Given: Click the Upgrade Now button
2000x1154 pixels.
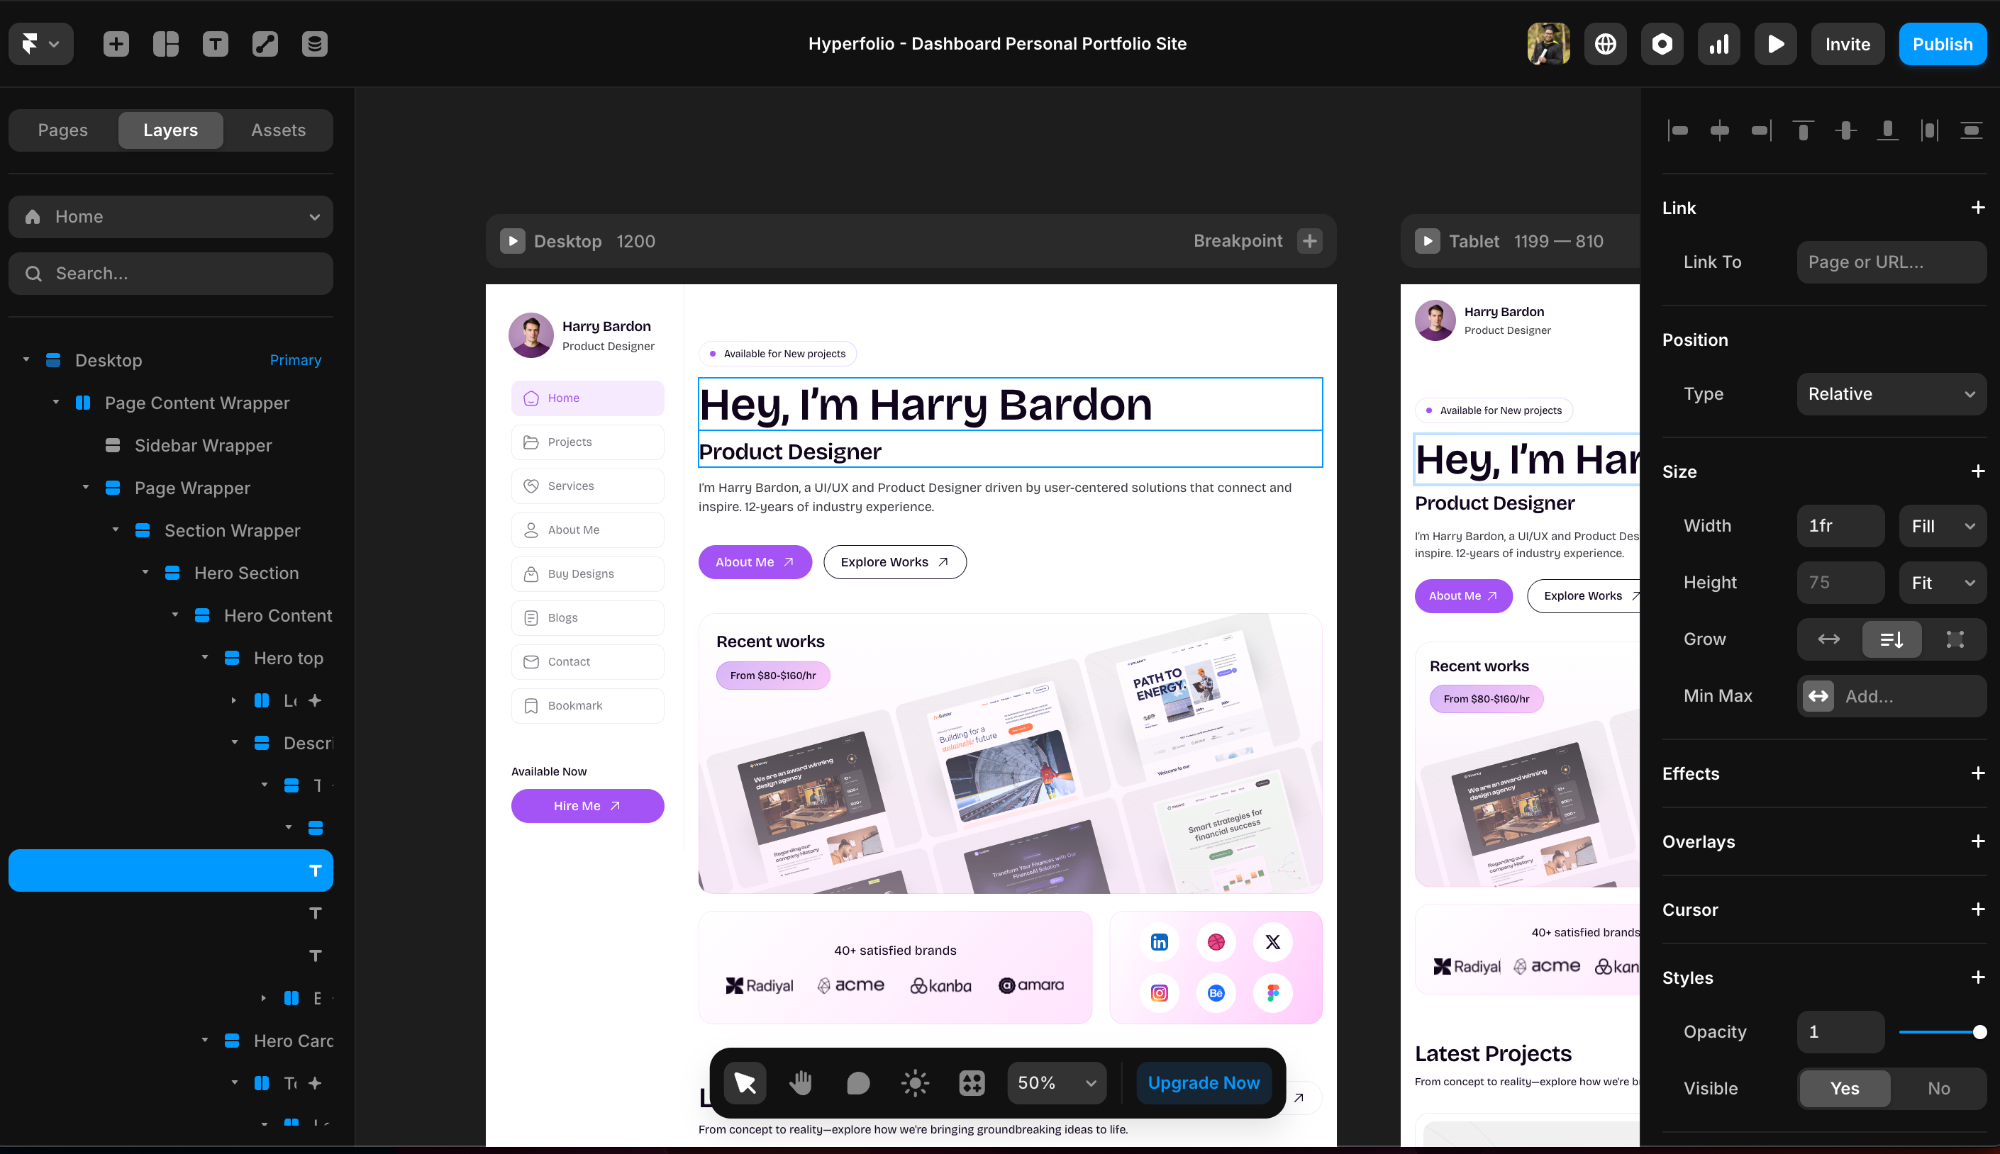Looking at the screenshot, I should 1203,1083.
